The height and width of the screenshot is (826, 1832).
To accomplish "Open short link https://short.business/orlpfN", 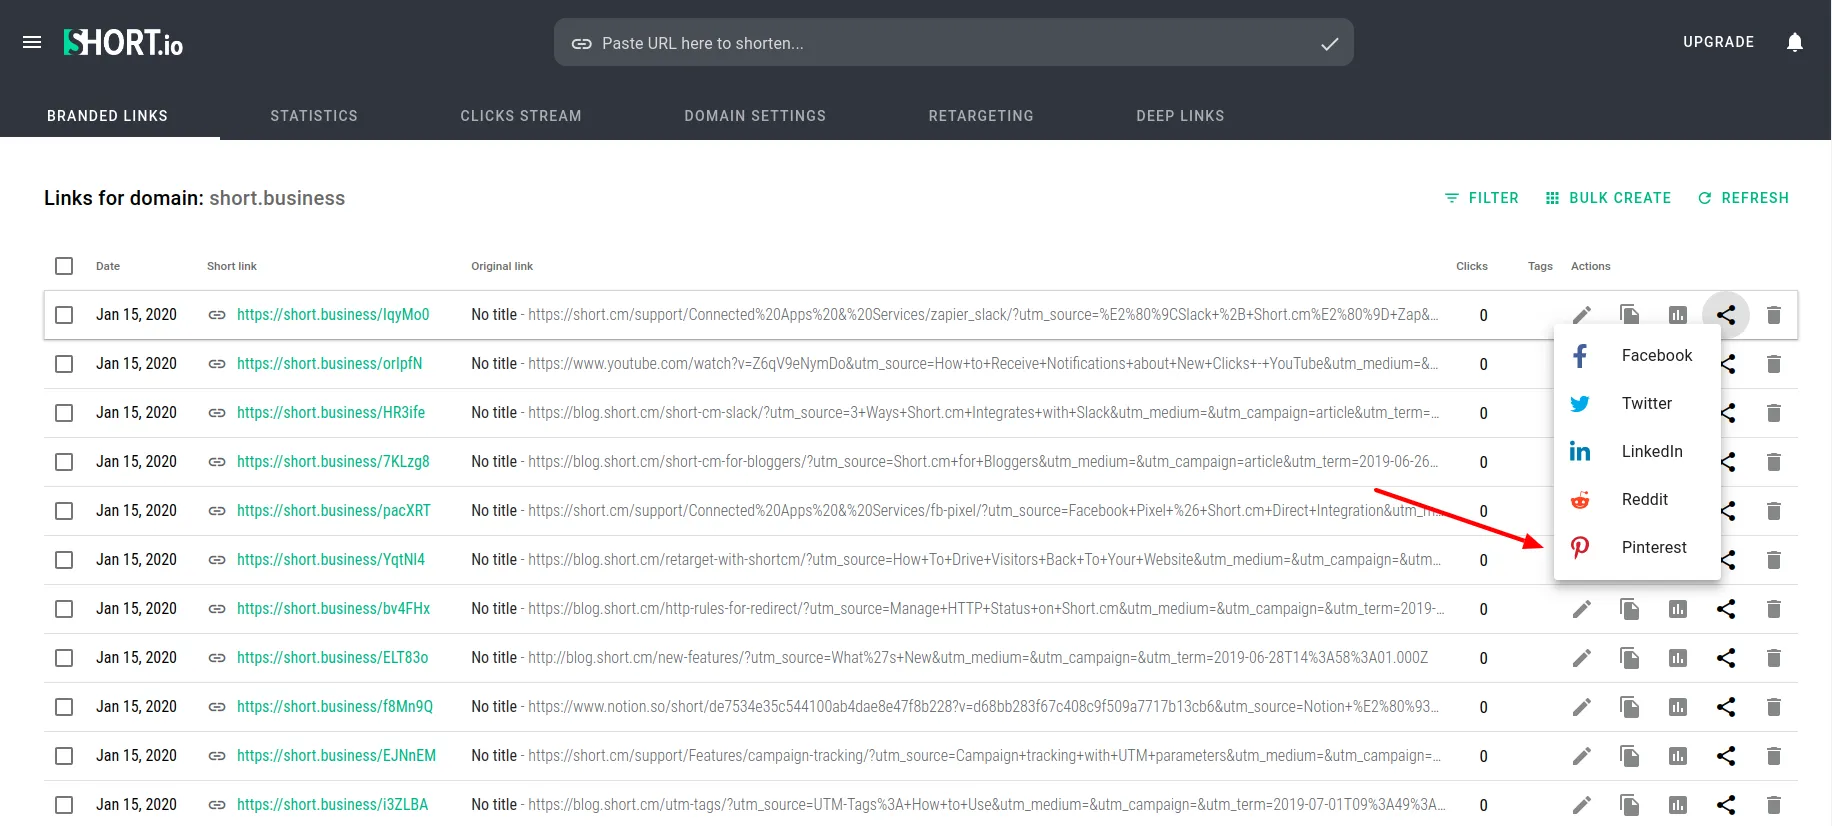I will 329,364.
